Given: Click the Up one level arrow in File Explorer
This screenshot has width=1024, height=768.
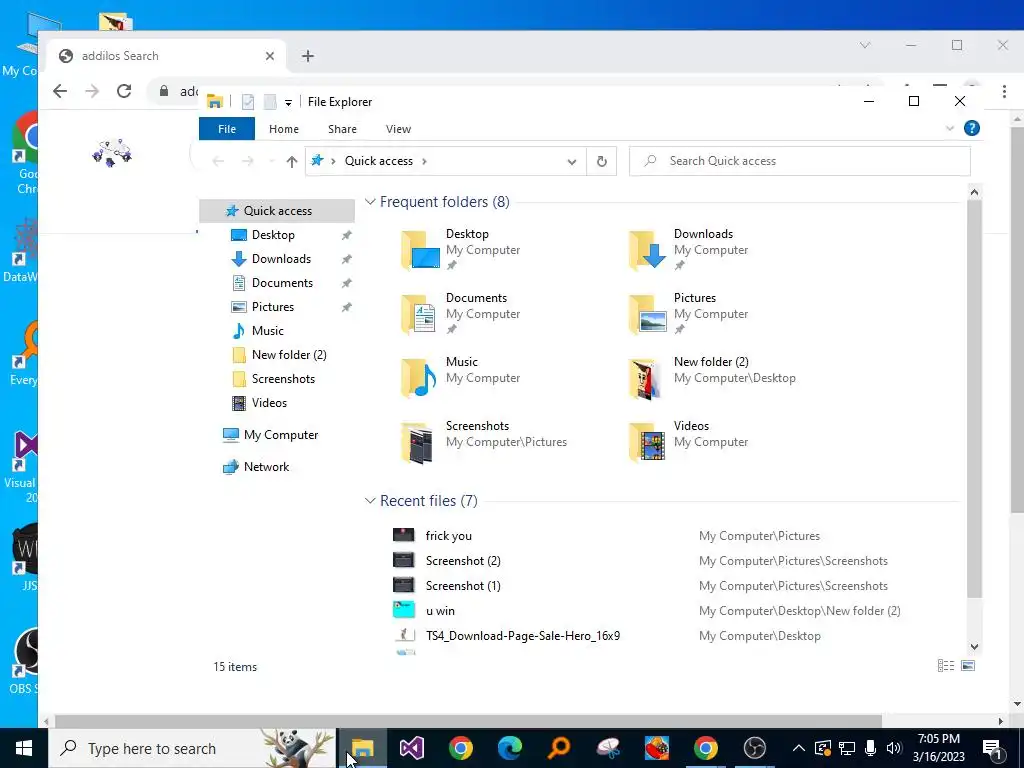Looking at the screenshot, I should pos(291,161).
